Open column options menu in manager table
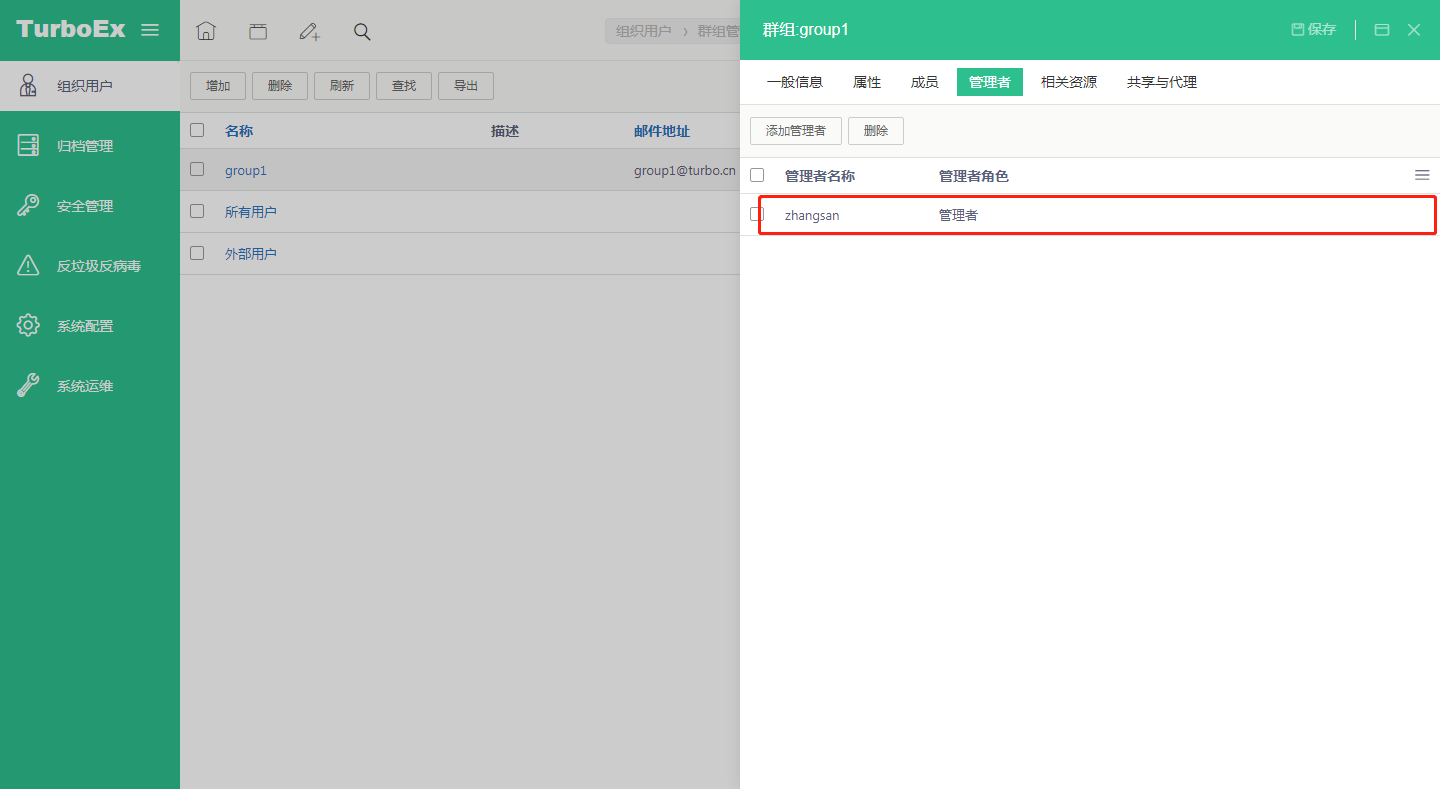The height and width of the screenshot is (789, 1440). pos(1422,175)
